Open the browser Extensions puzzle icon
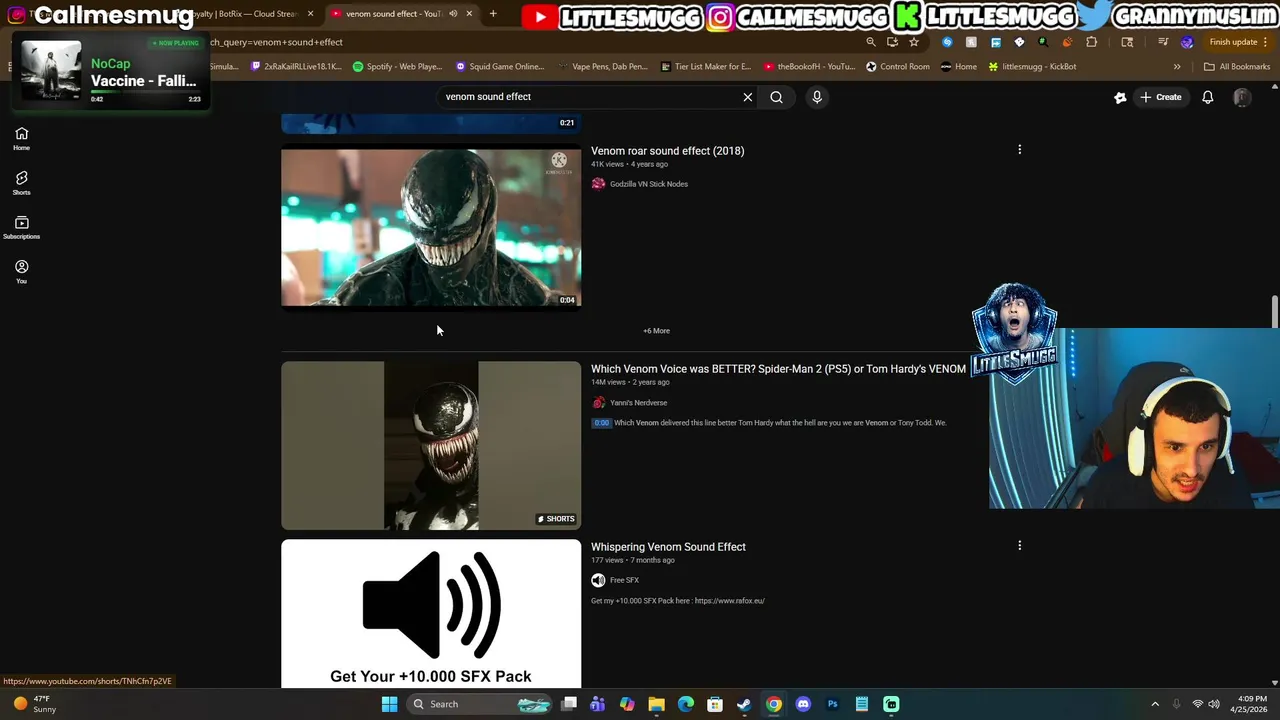 click(1091, 42)
